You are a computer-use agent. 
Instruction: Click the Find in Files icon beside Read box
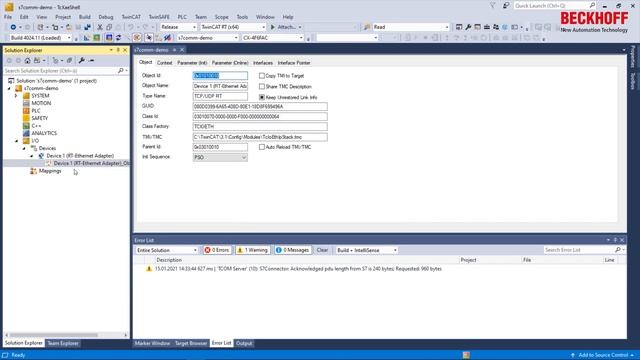click(367, 27)
